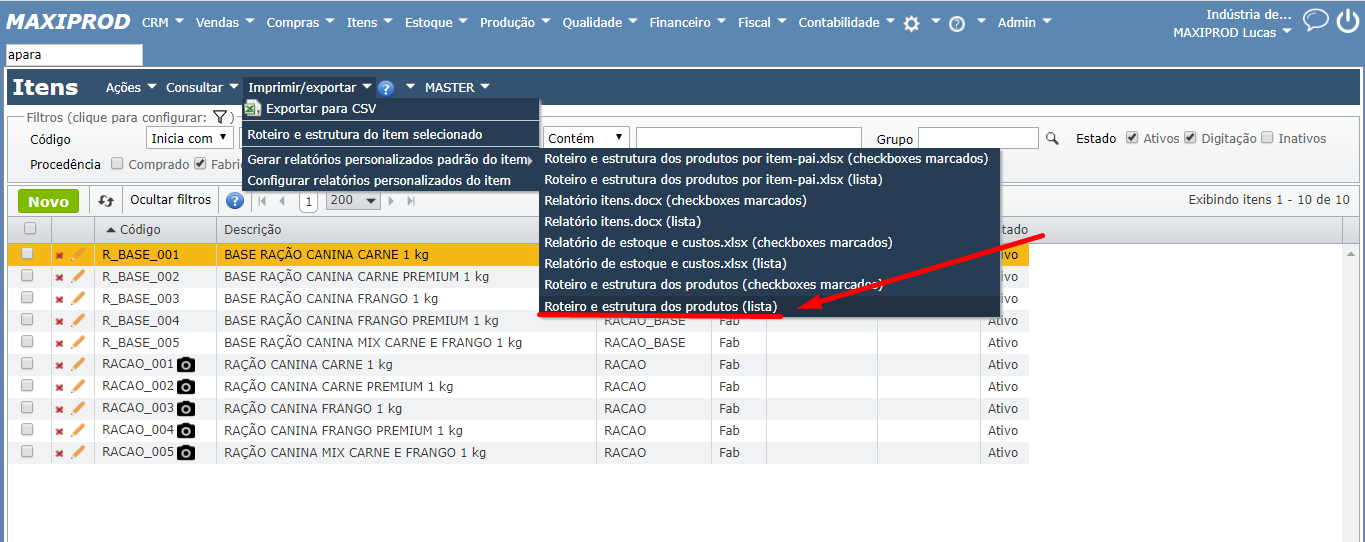Click the power logout icon
Screen dimensions: 1365x542
1347,21
